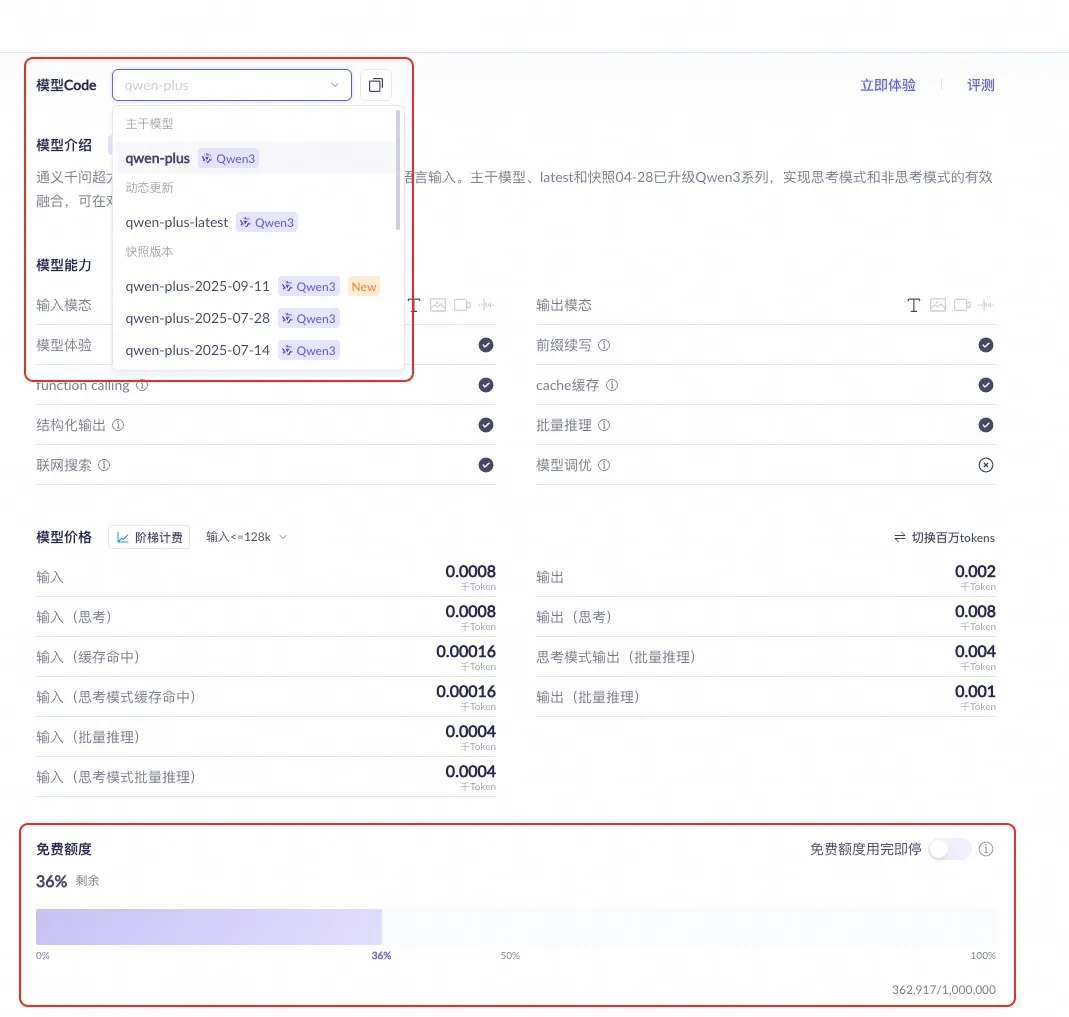Click the 输出（思考）price 0.008
This screenshot has width=1069, height=1017.
tap(975, 611)
